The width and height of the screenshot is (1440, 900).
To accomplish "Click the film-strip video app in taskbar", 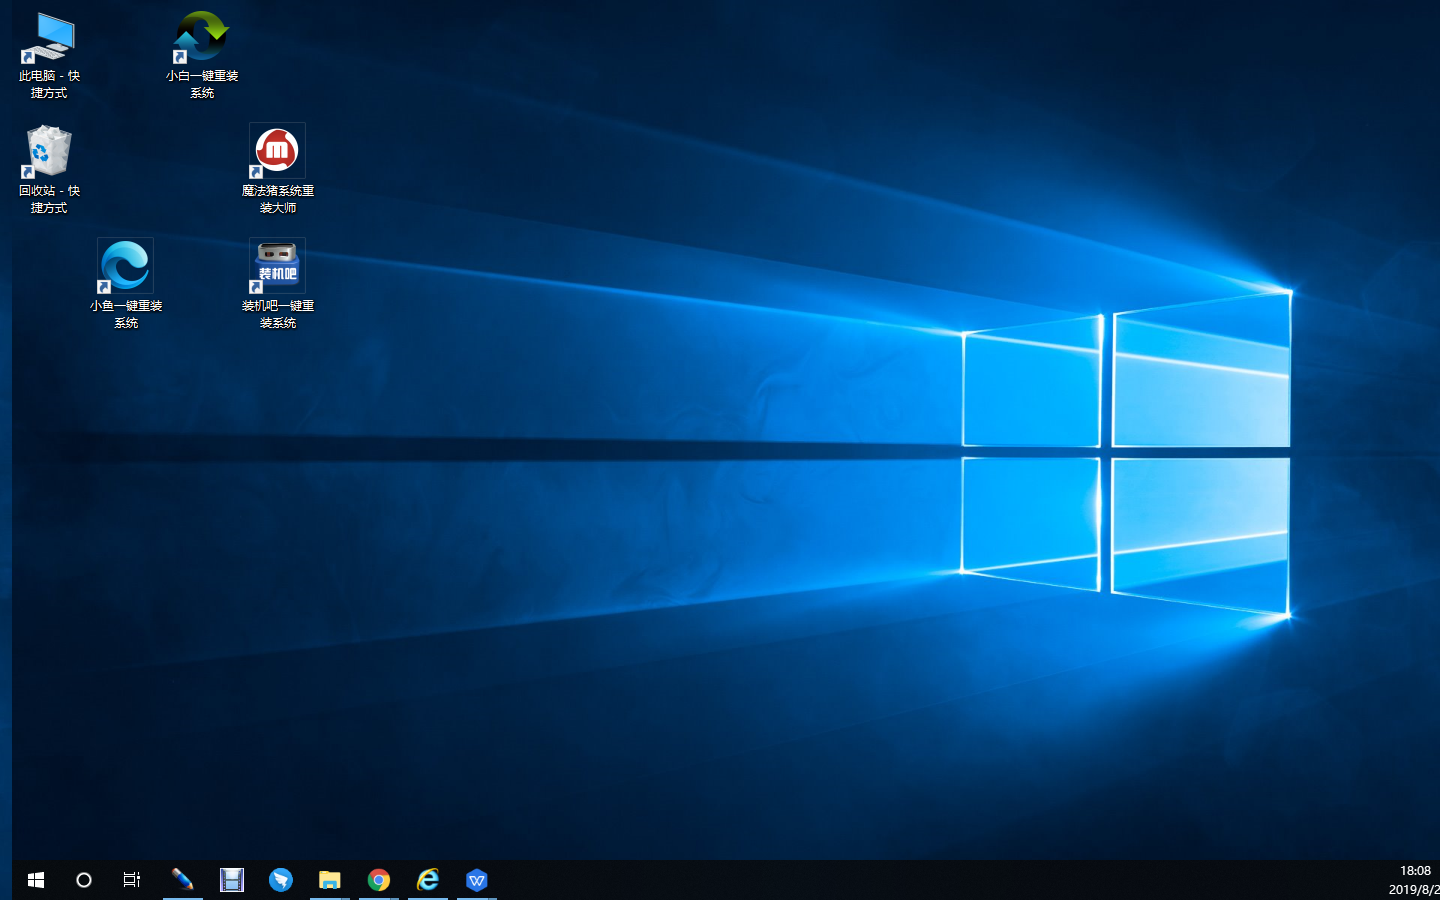I will (232, 880).
